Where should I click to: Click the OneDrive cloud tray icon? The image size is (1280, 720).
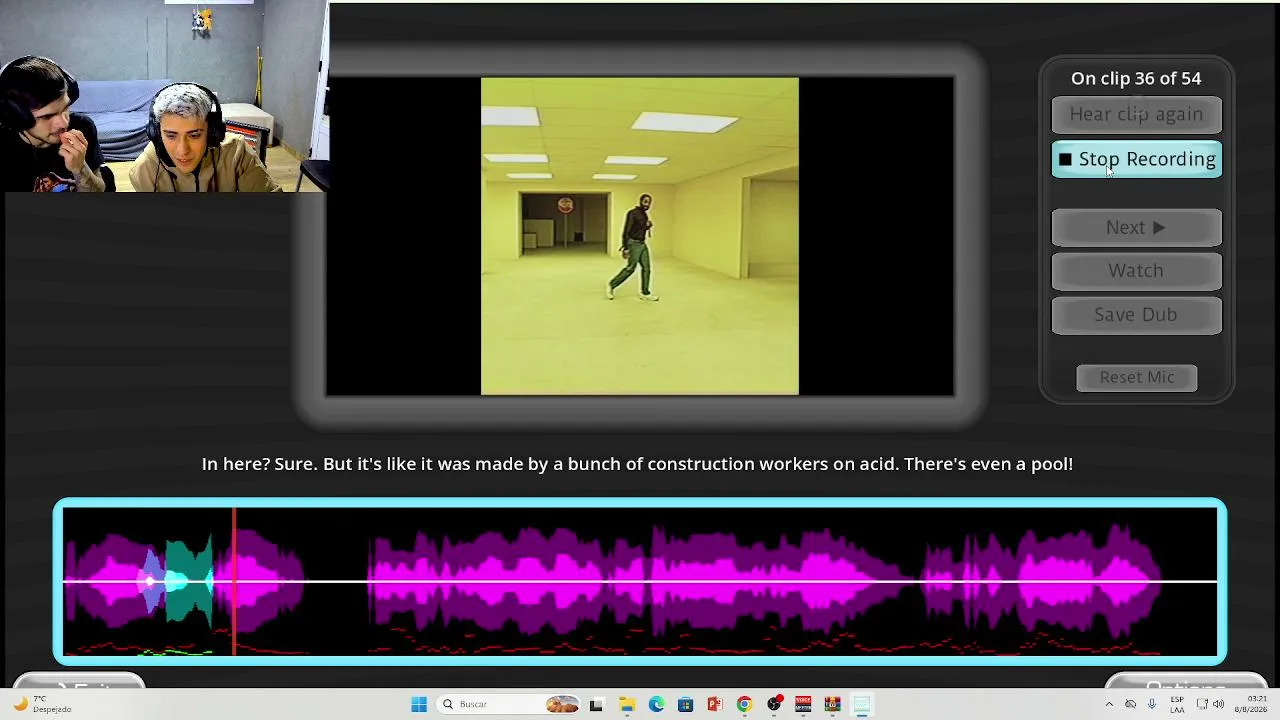click(1131, 704)
